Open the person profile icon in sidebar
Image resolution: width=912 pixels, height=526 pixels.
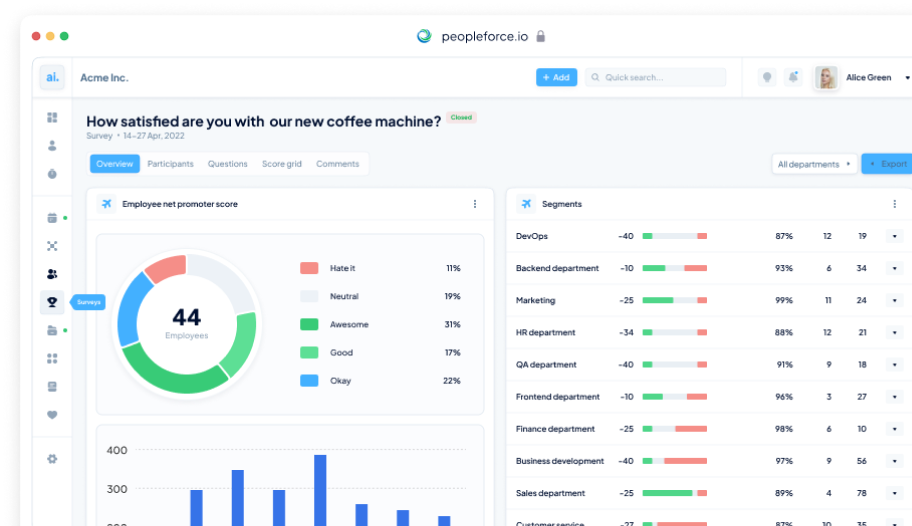pyautogui.click(x=52, y=145)
